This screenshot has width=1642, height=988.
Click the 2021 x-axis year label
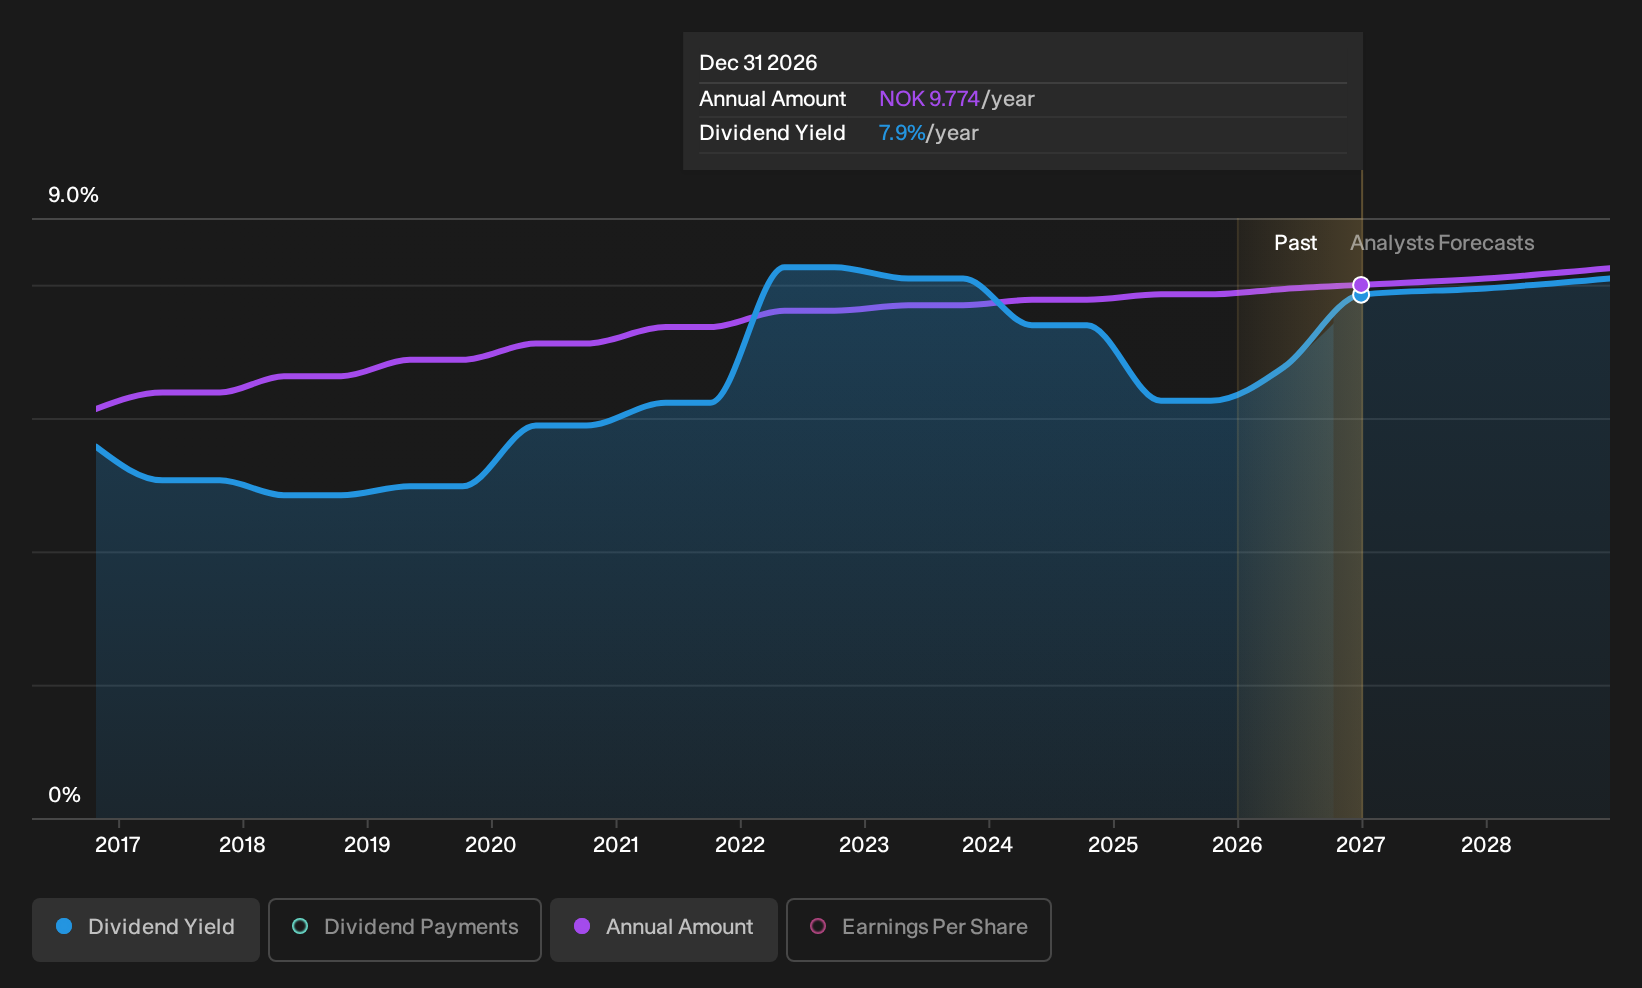[x=616, y=845]
